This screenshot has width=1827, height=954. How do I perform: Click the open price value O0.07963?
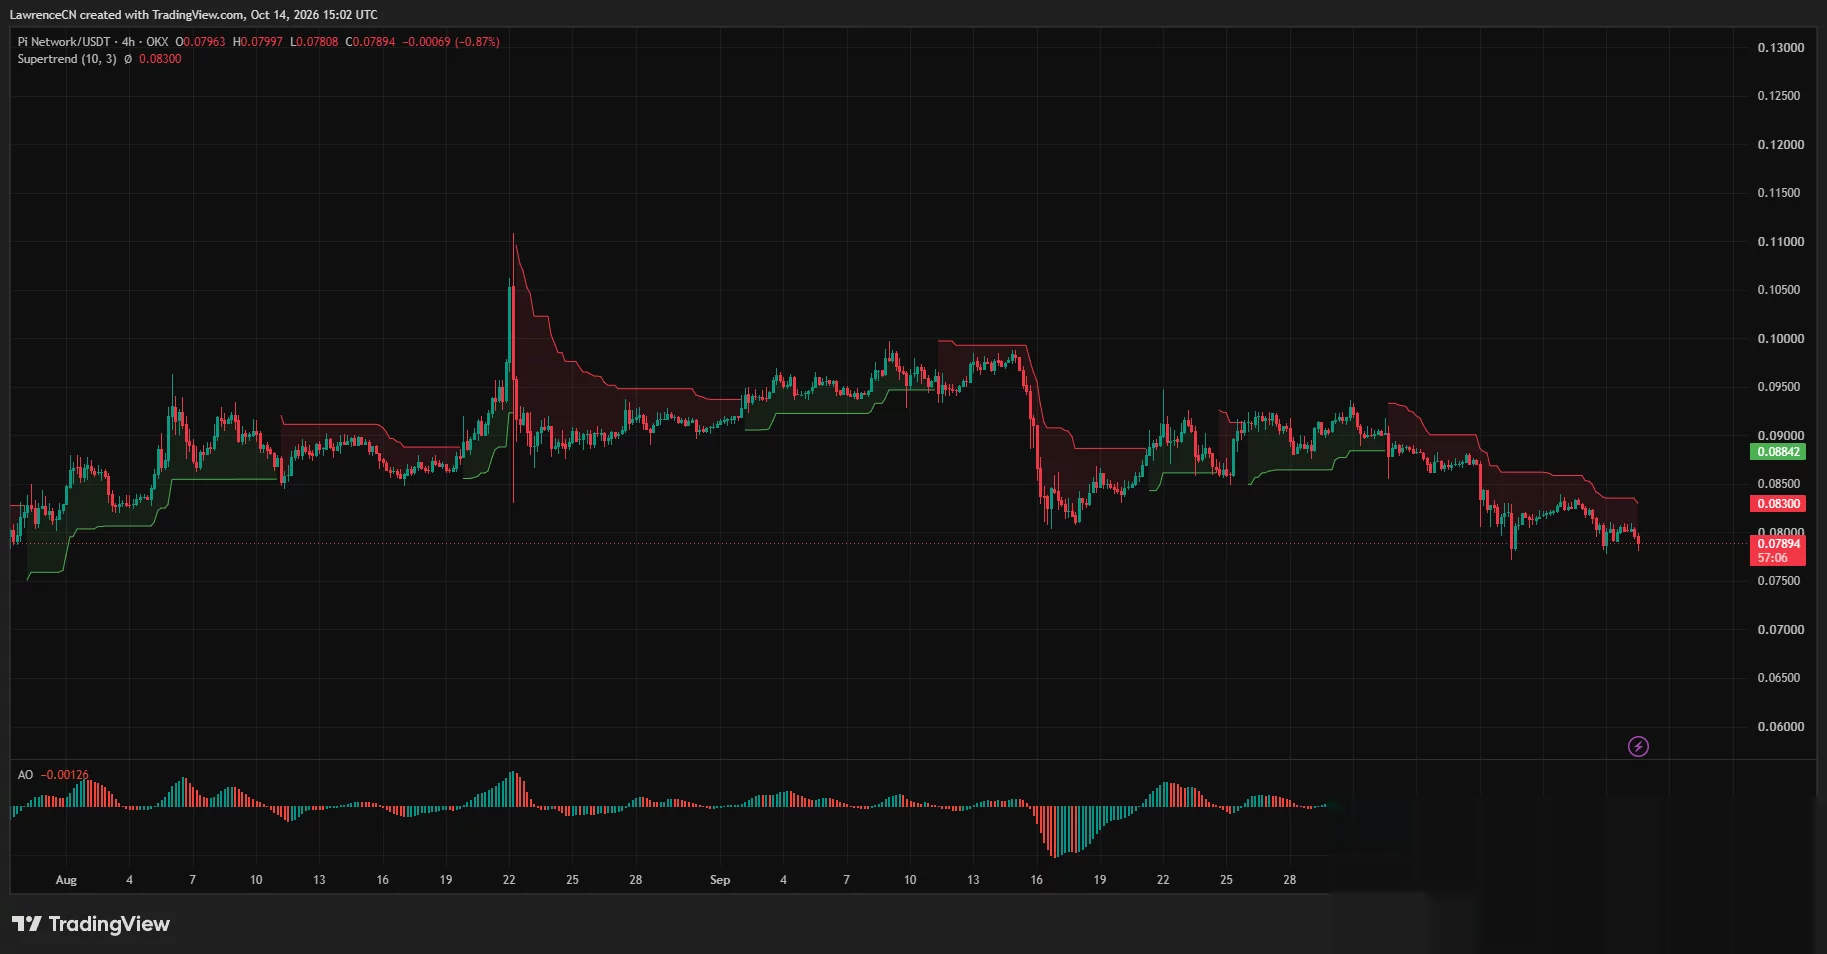[200, 42]
